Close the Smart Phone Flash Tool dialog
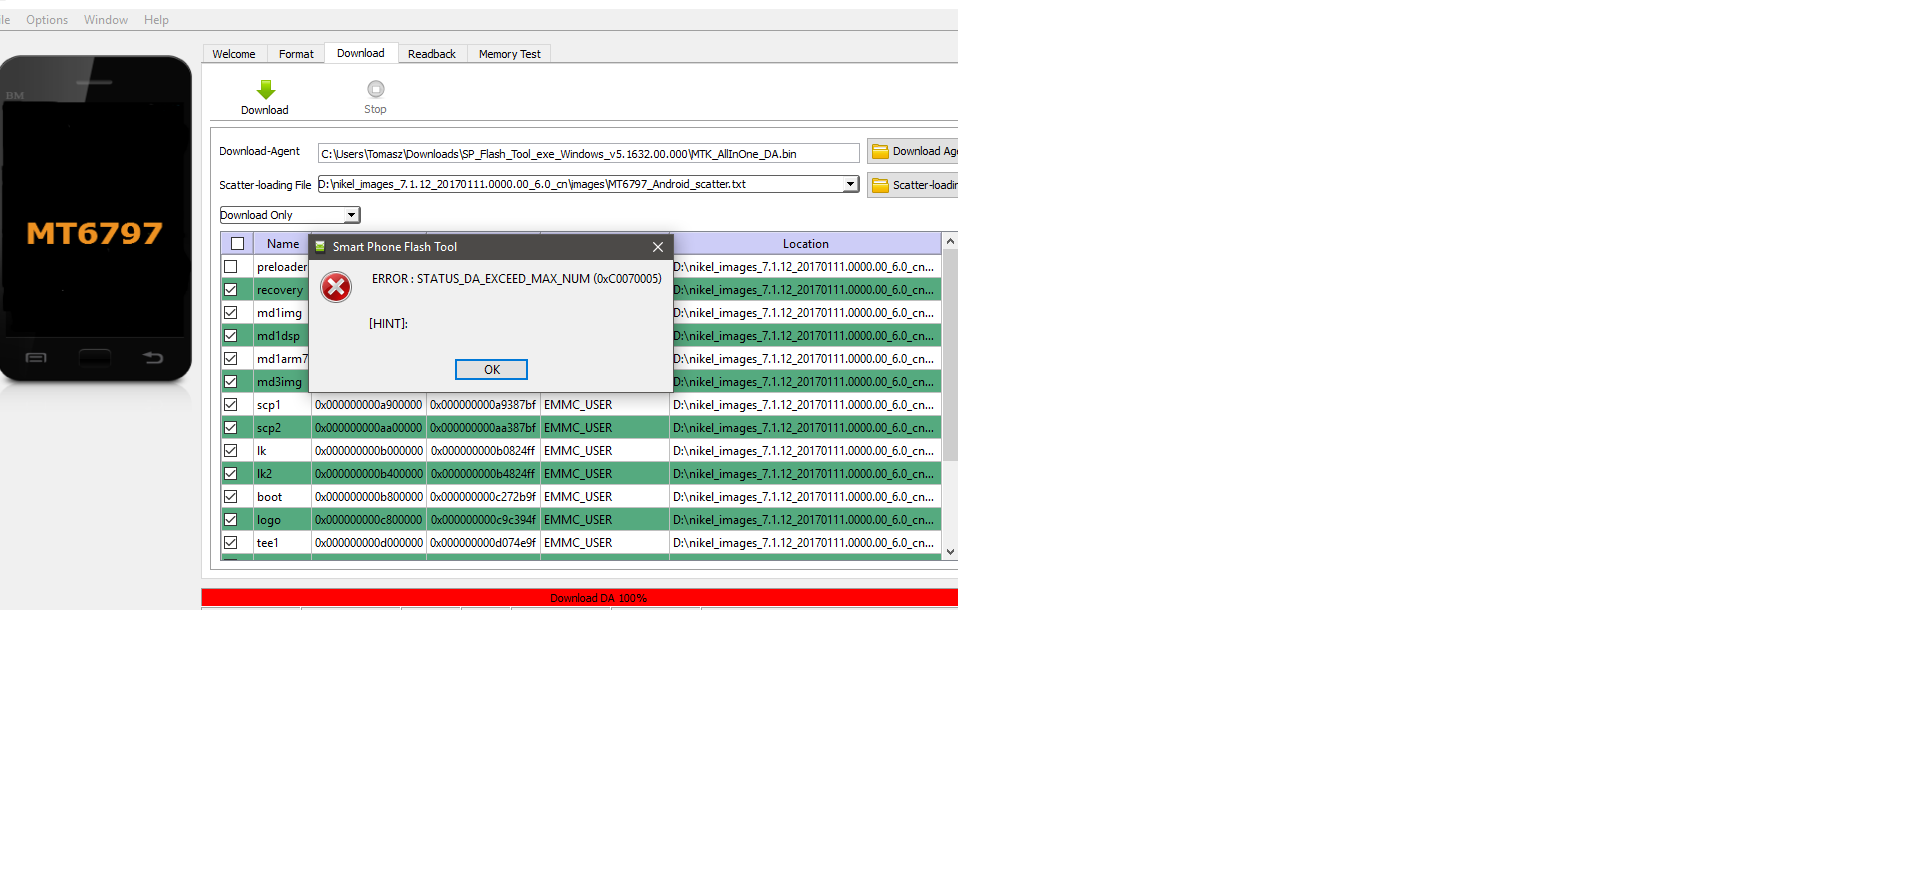 657,247
